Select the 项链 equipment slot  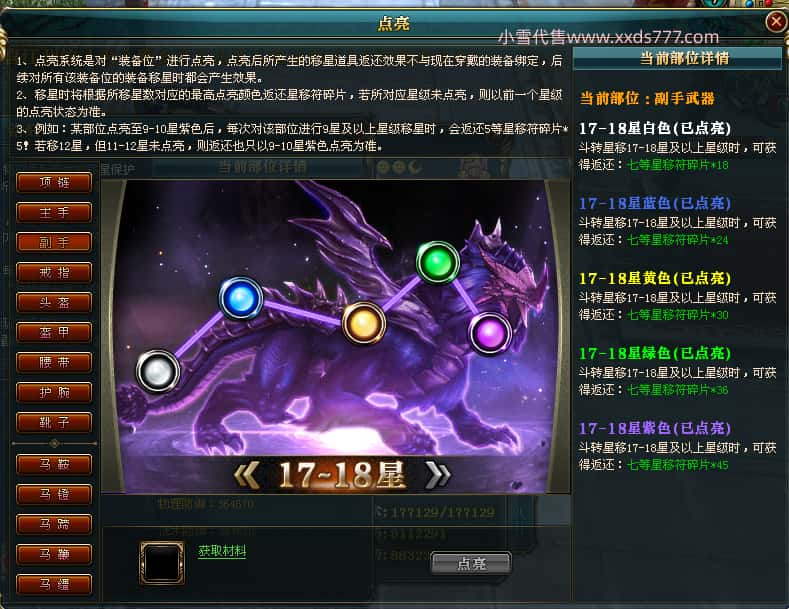coord(54,182)
